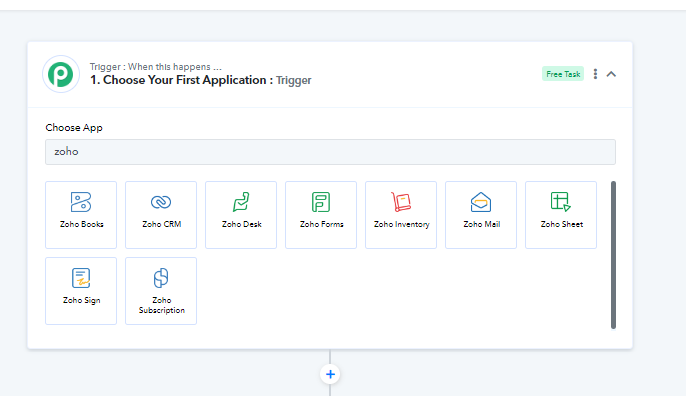Screen dimensions: 686x396
Task: Collapse the trigger step with chevron
Action: [x=611, y=74]
